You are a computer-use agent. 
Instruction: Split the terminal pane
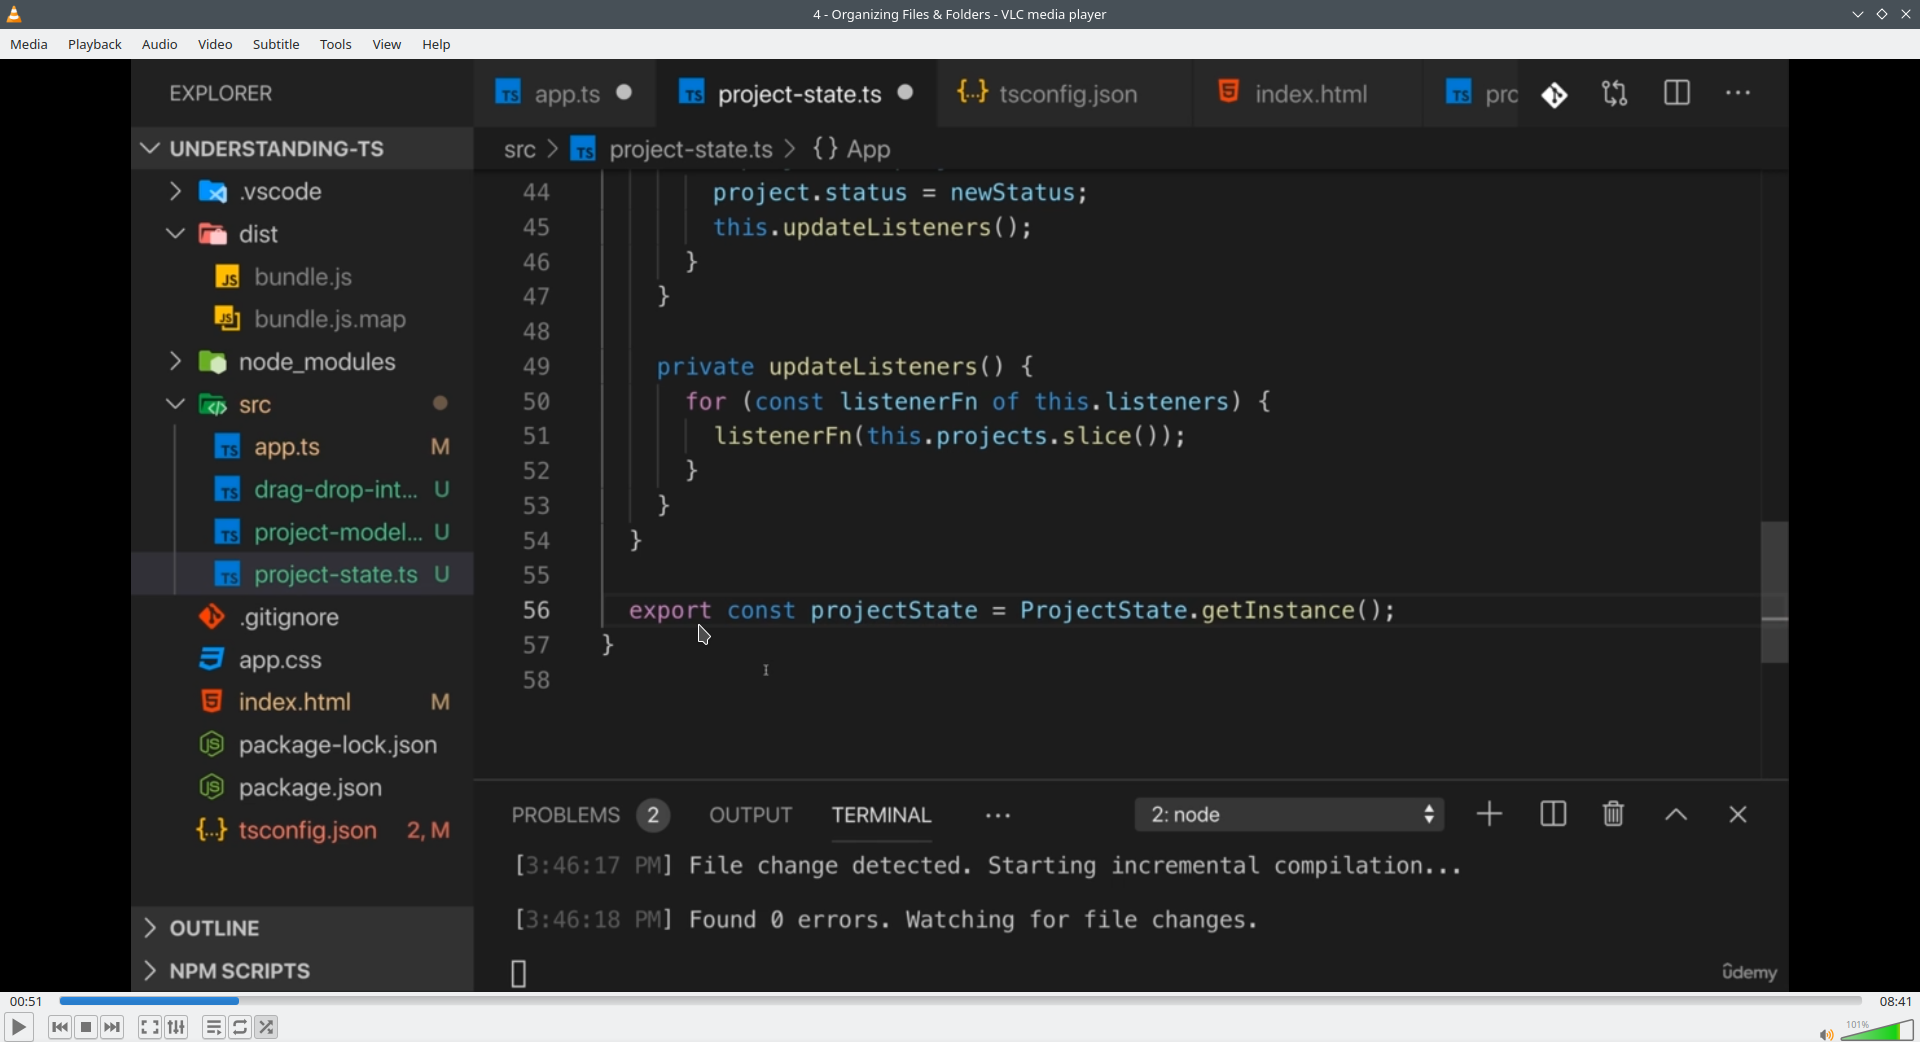coord(1553,815)
